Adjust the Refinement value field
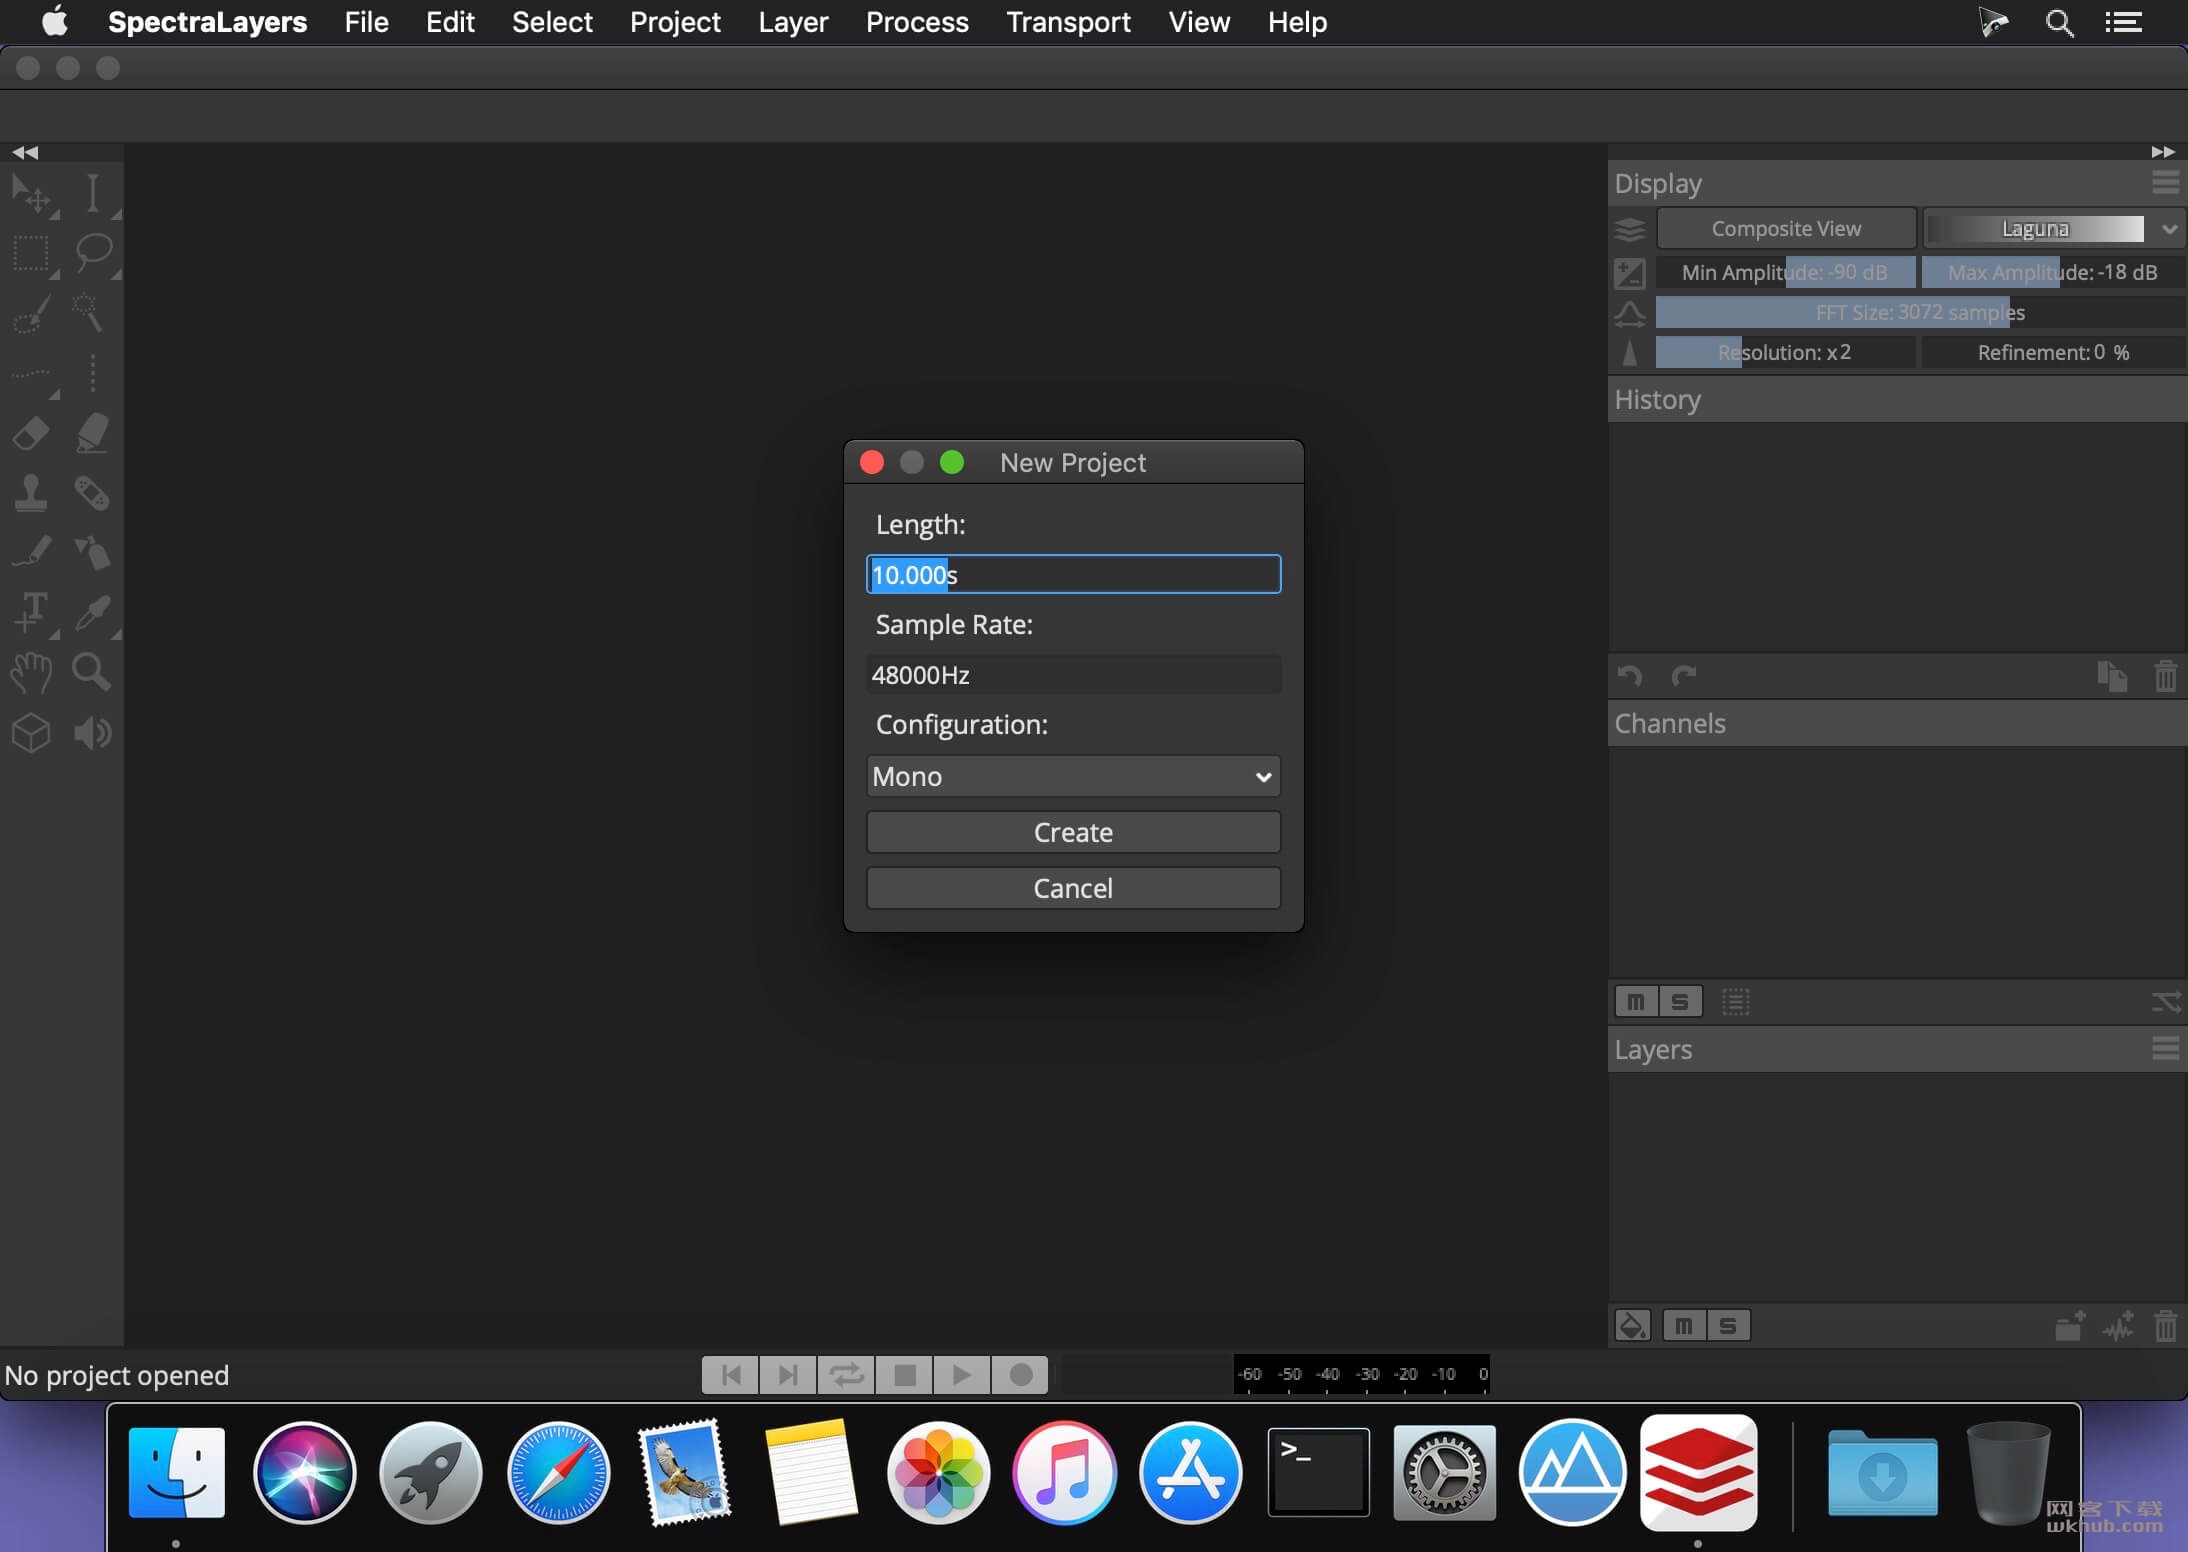Image resolution: width=2188 pixels, height=1552 pixels. pyautogui.click(x=2053, y=352)
